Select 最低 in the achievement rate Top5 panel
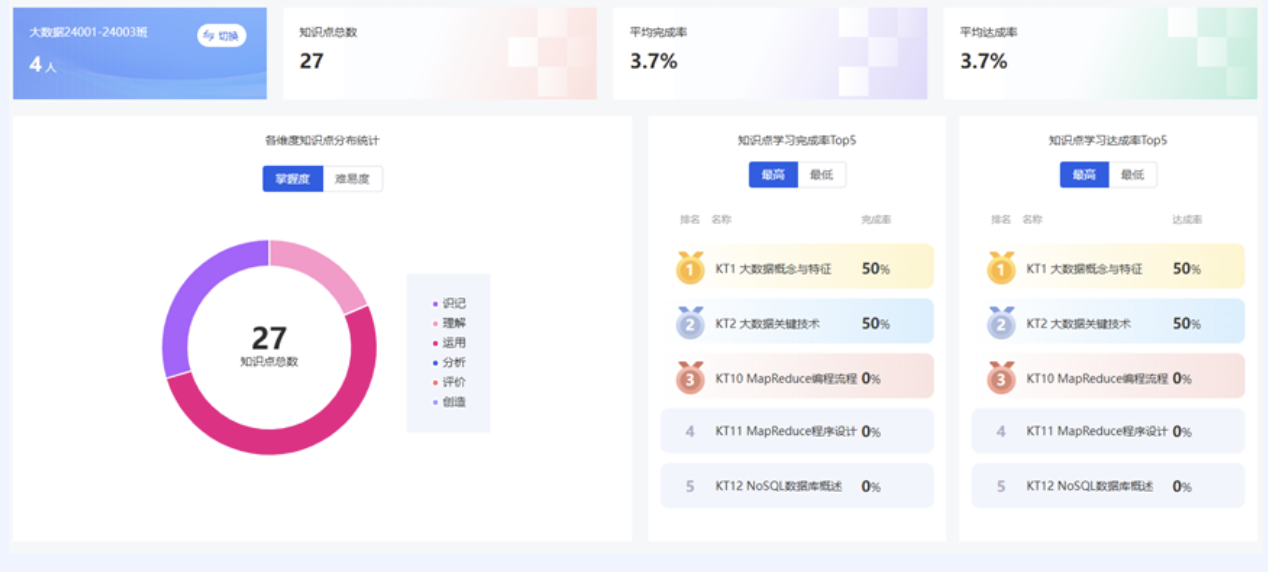The height and width of the screenshot is (572, 1268). (1132, 175)
